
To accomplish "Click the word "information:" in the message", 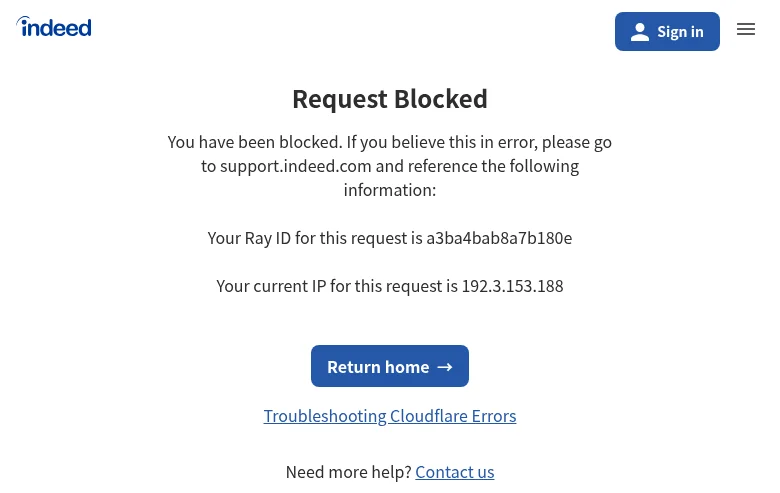I will (x=390, y=190).
